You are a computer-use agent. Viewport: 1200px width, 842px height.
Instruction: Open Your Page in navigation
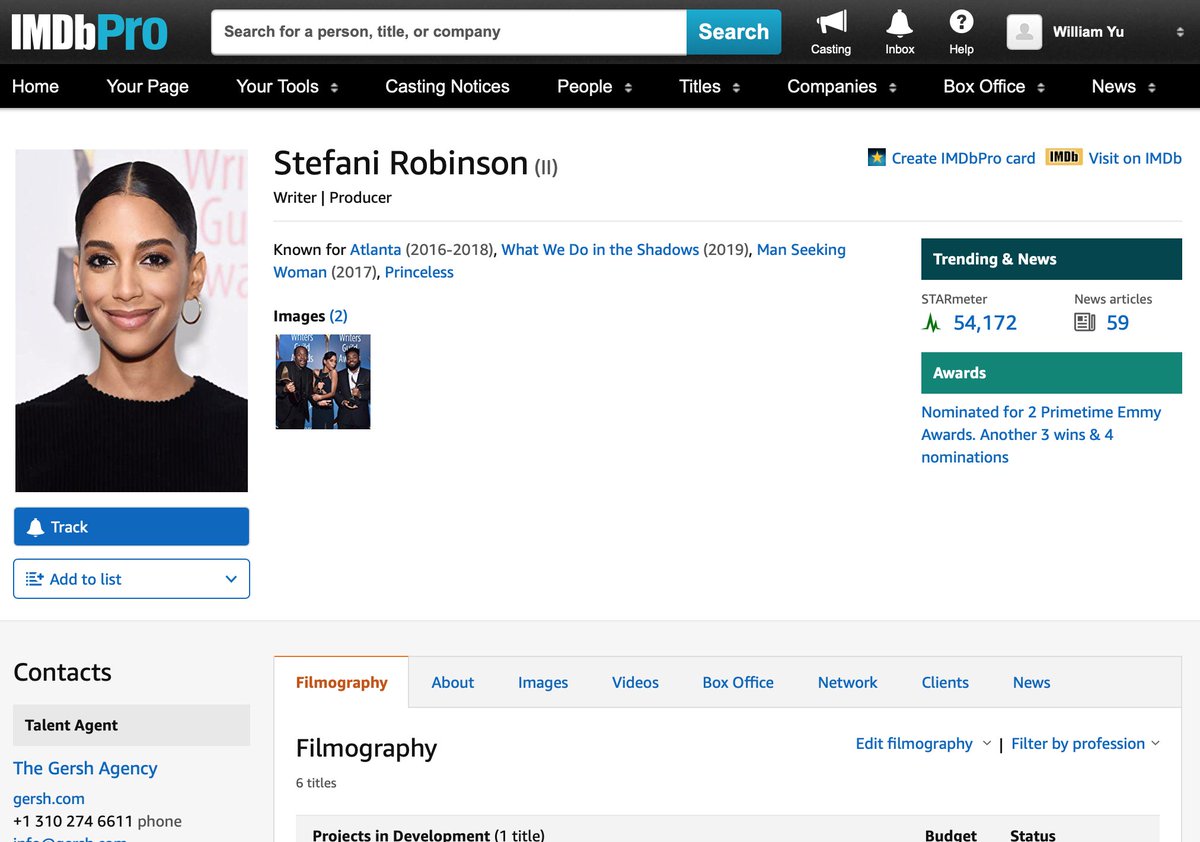[147, 87]
